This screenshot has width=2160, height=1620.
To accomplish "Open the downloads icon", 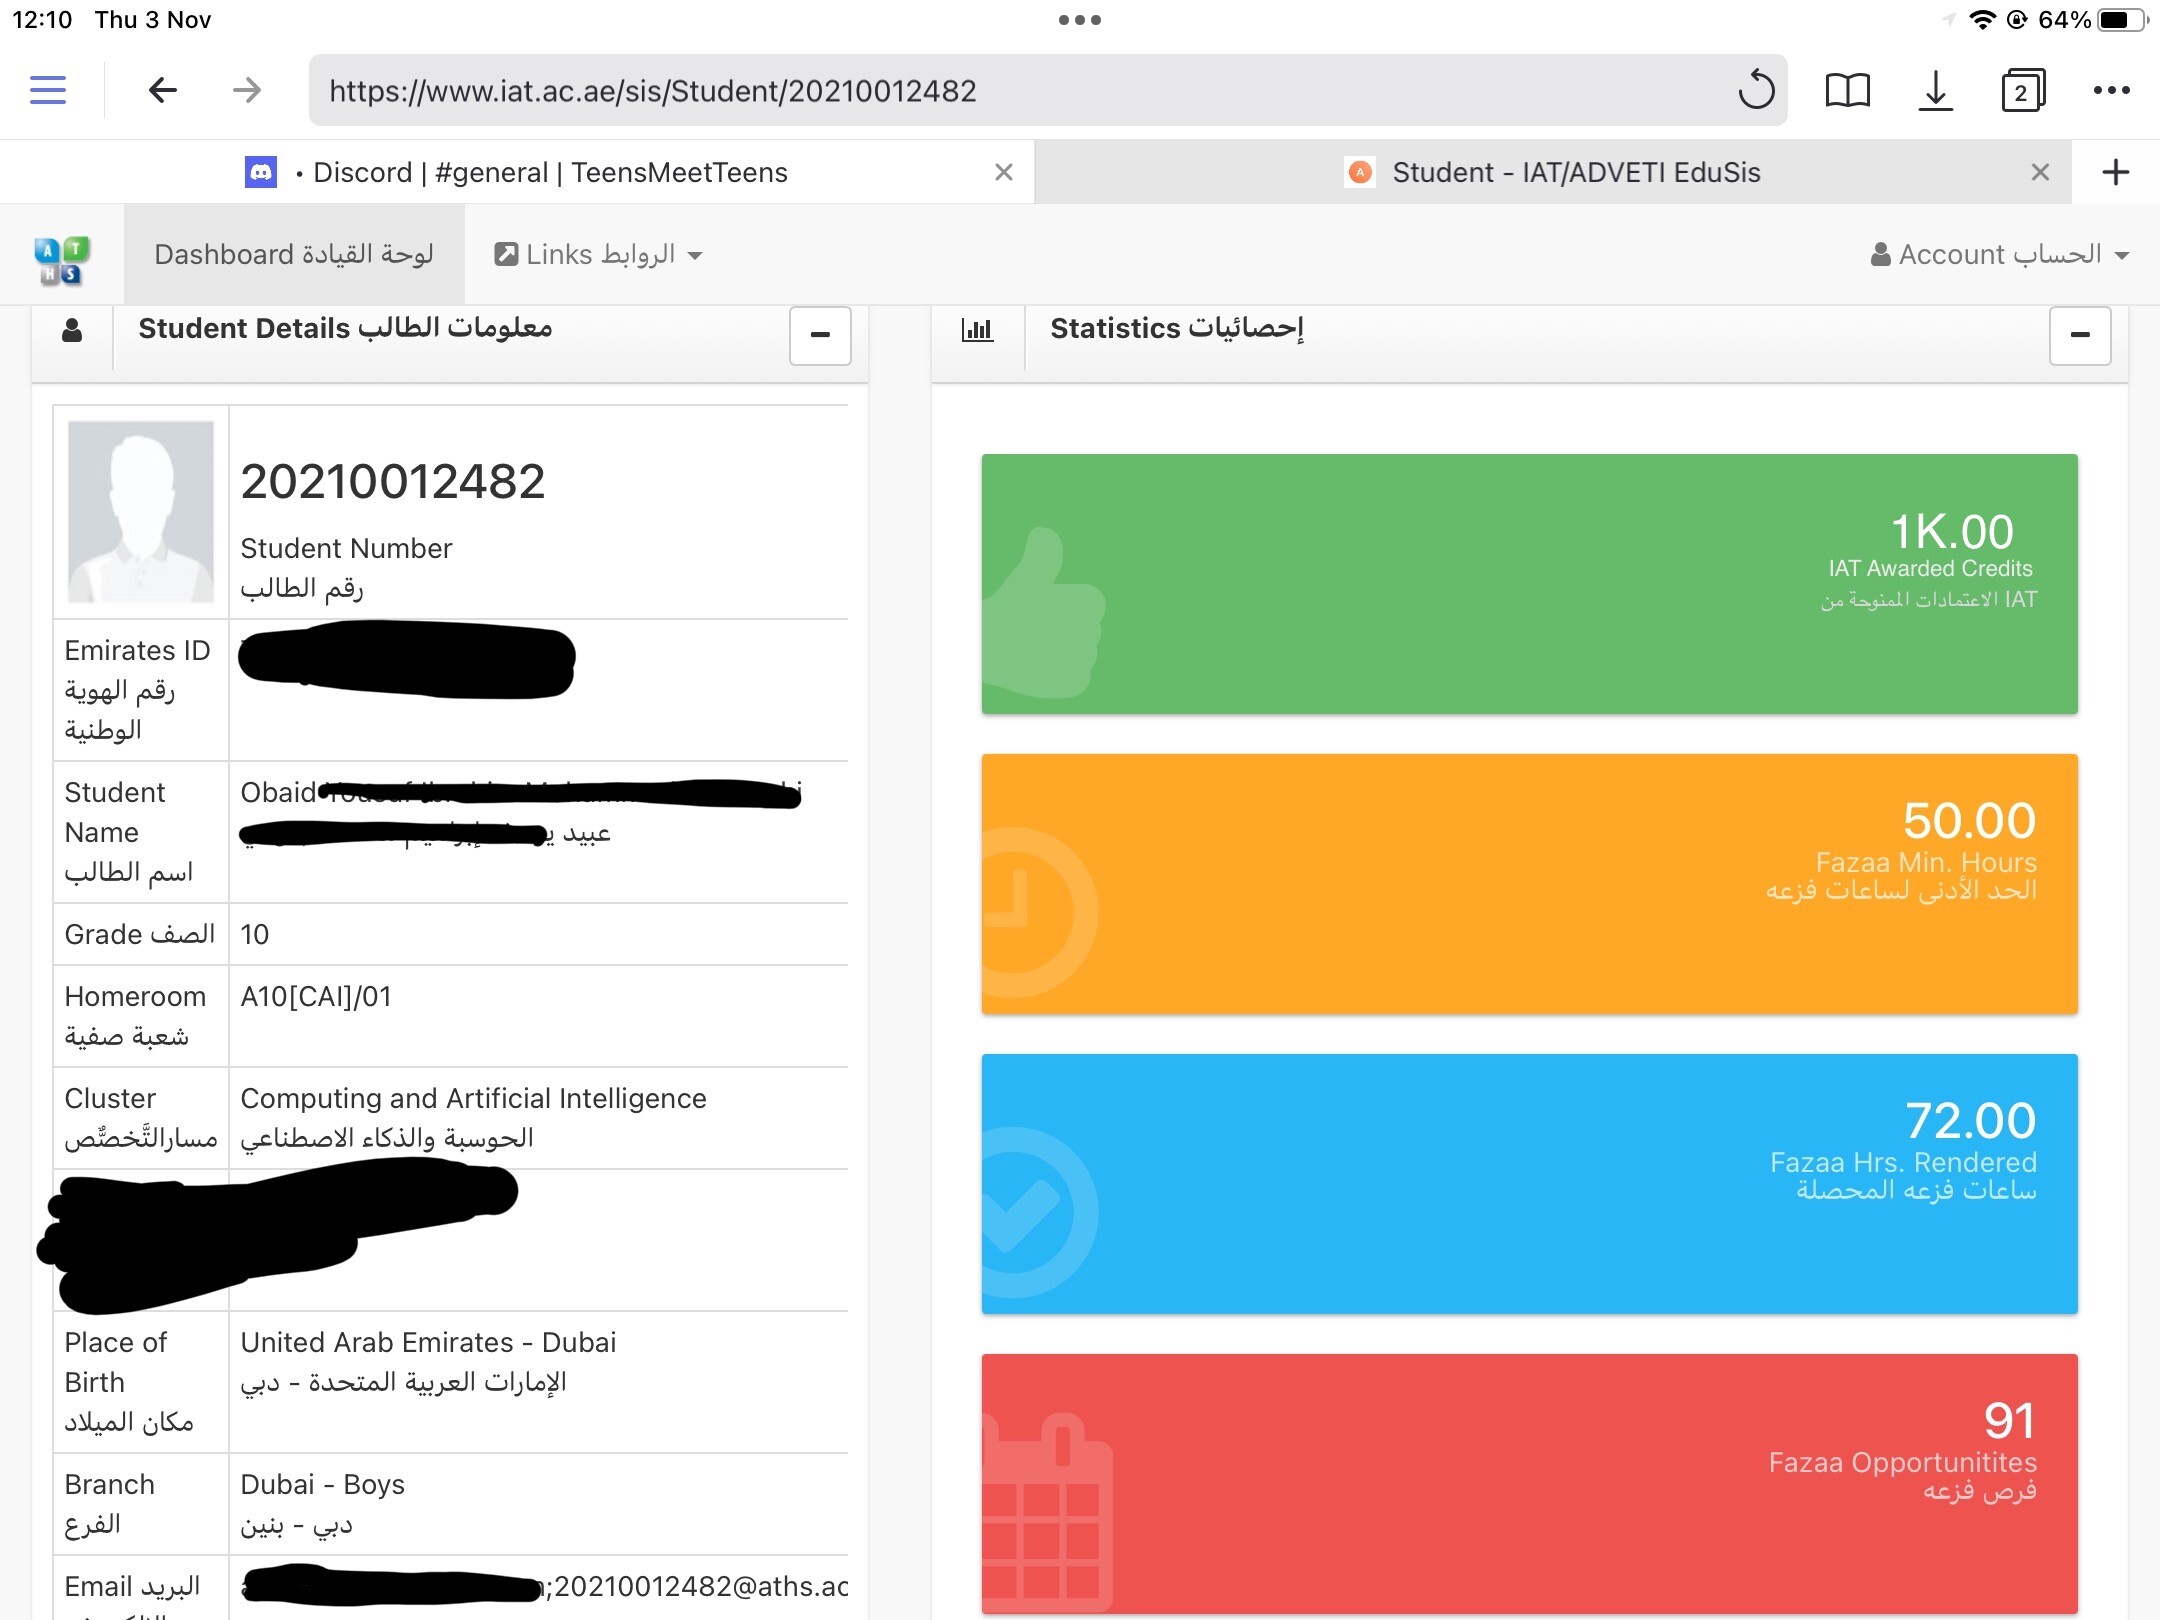I will [1935, 90].
